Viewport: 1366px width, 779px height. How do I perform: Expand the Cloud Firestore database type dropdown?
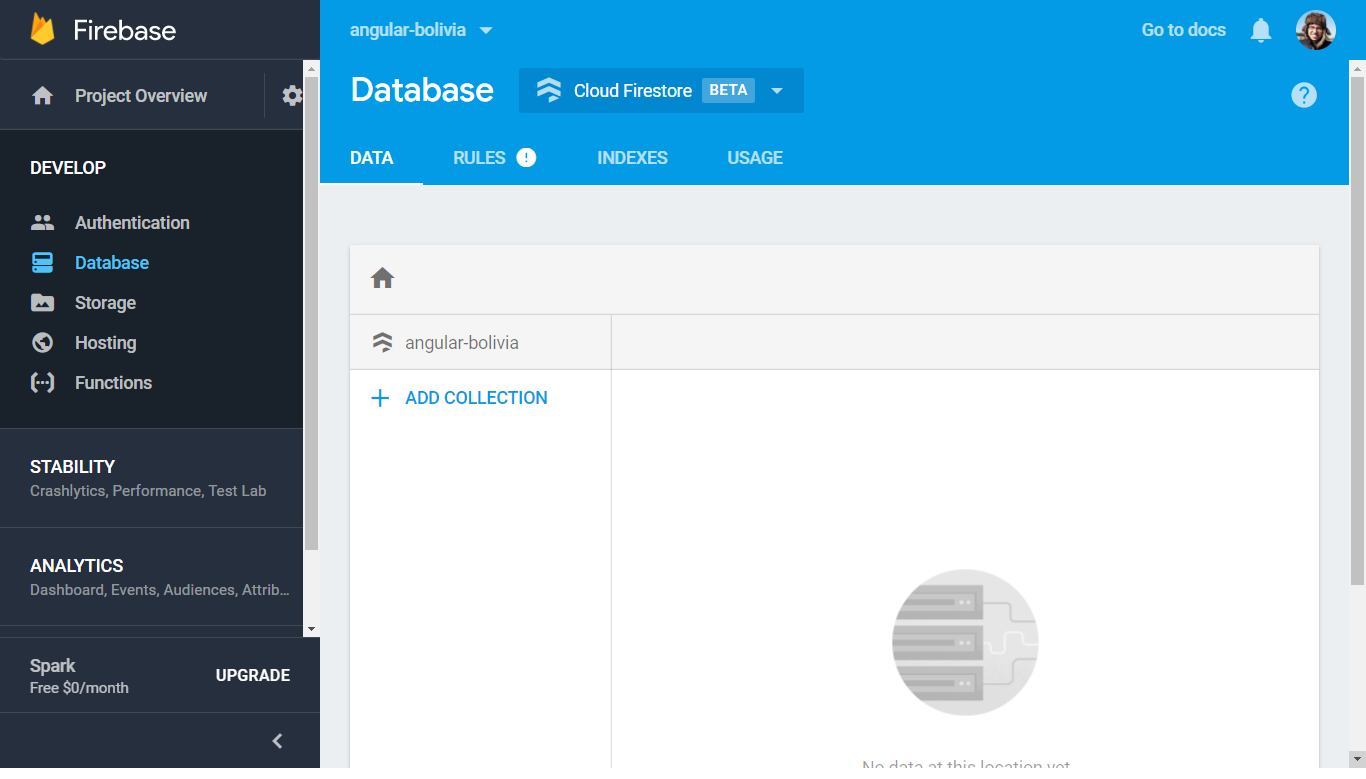tap(661, 90)
